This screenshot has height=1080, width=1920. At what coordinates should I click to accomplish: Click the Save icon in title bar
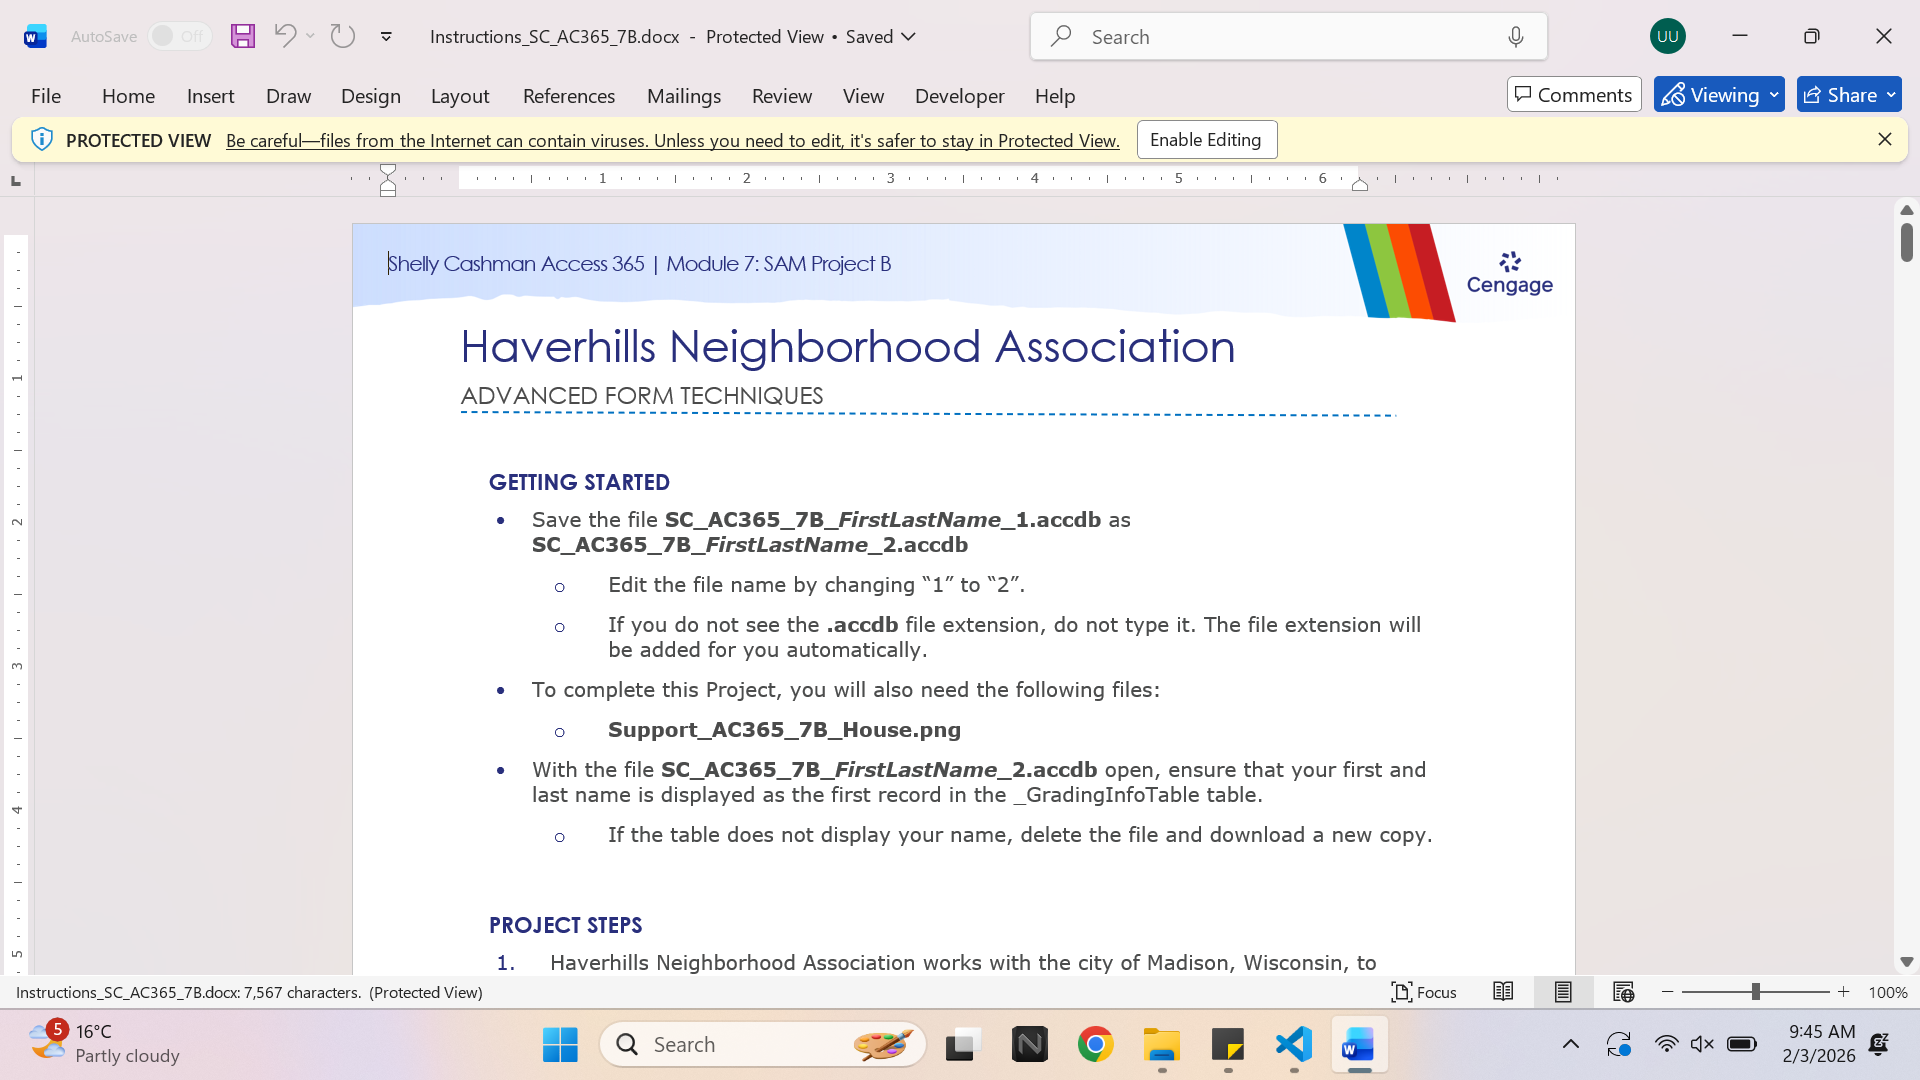point(243,36)
